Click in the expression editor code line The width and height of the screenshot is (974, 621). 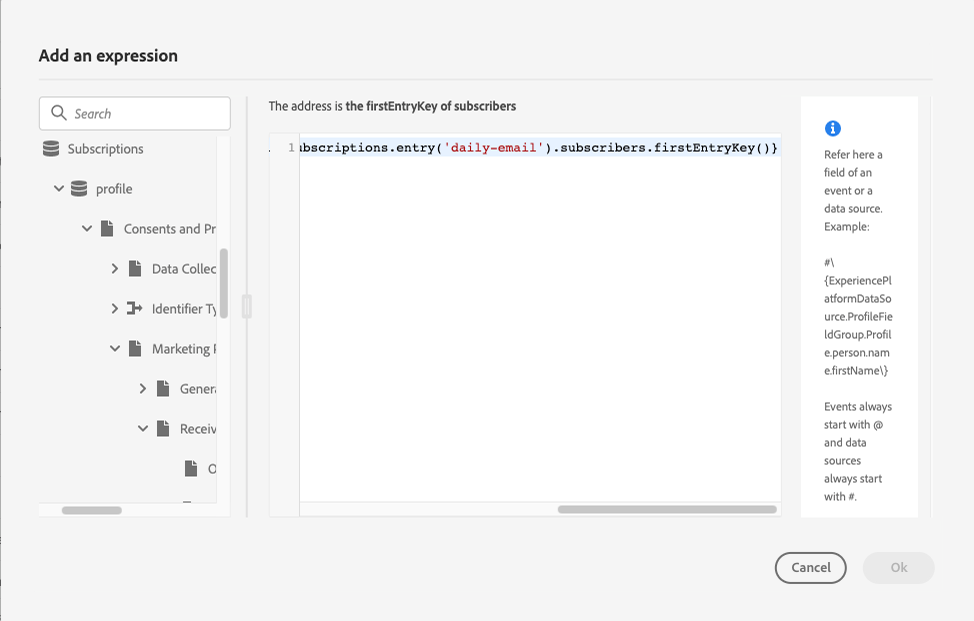539,148
